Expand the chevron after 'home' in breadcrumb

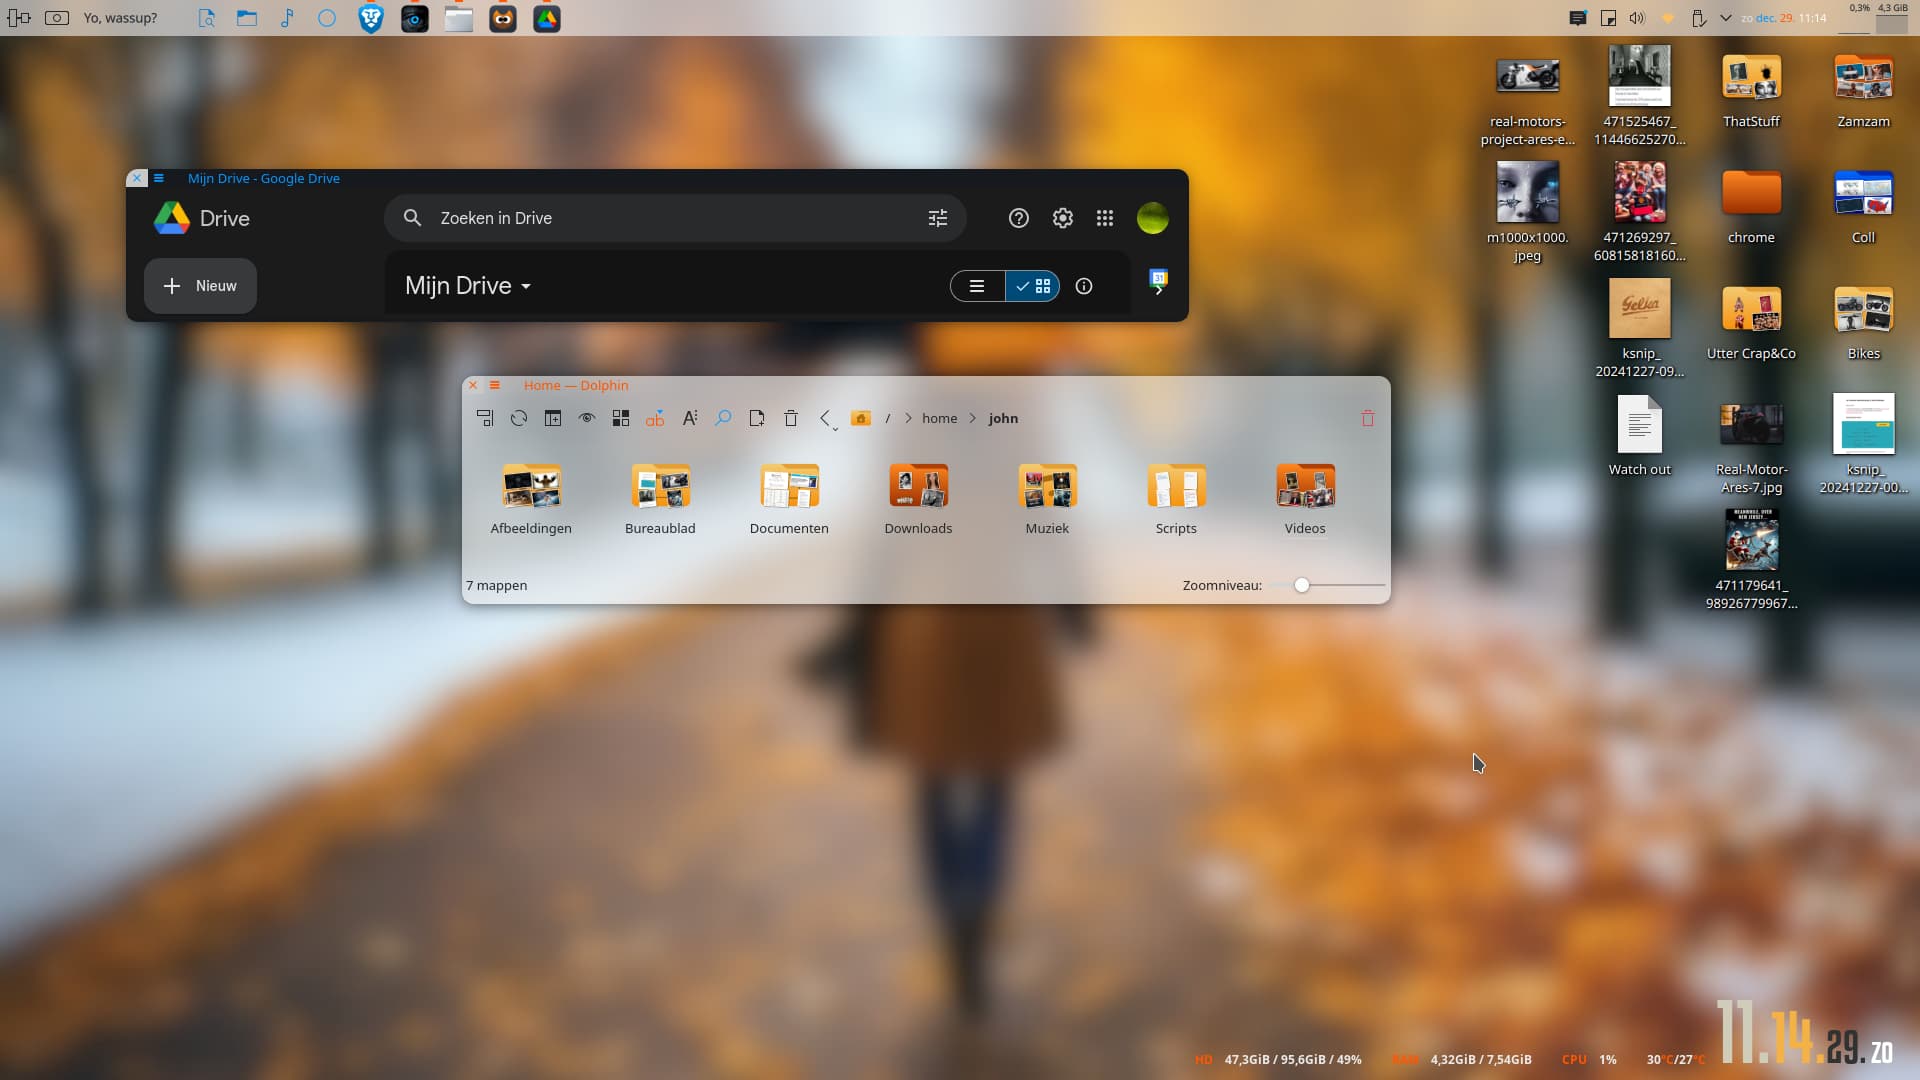coord(973,418)
